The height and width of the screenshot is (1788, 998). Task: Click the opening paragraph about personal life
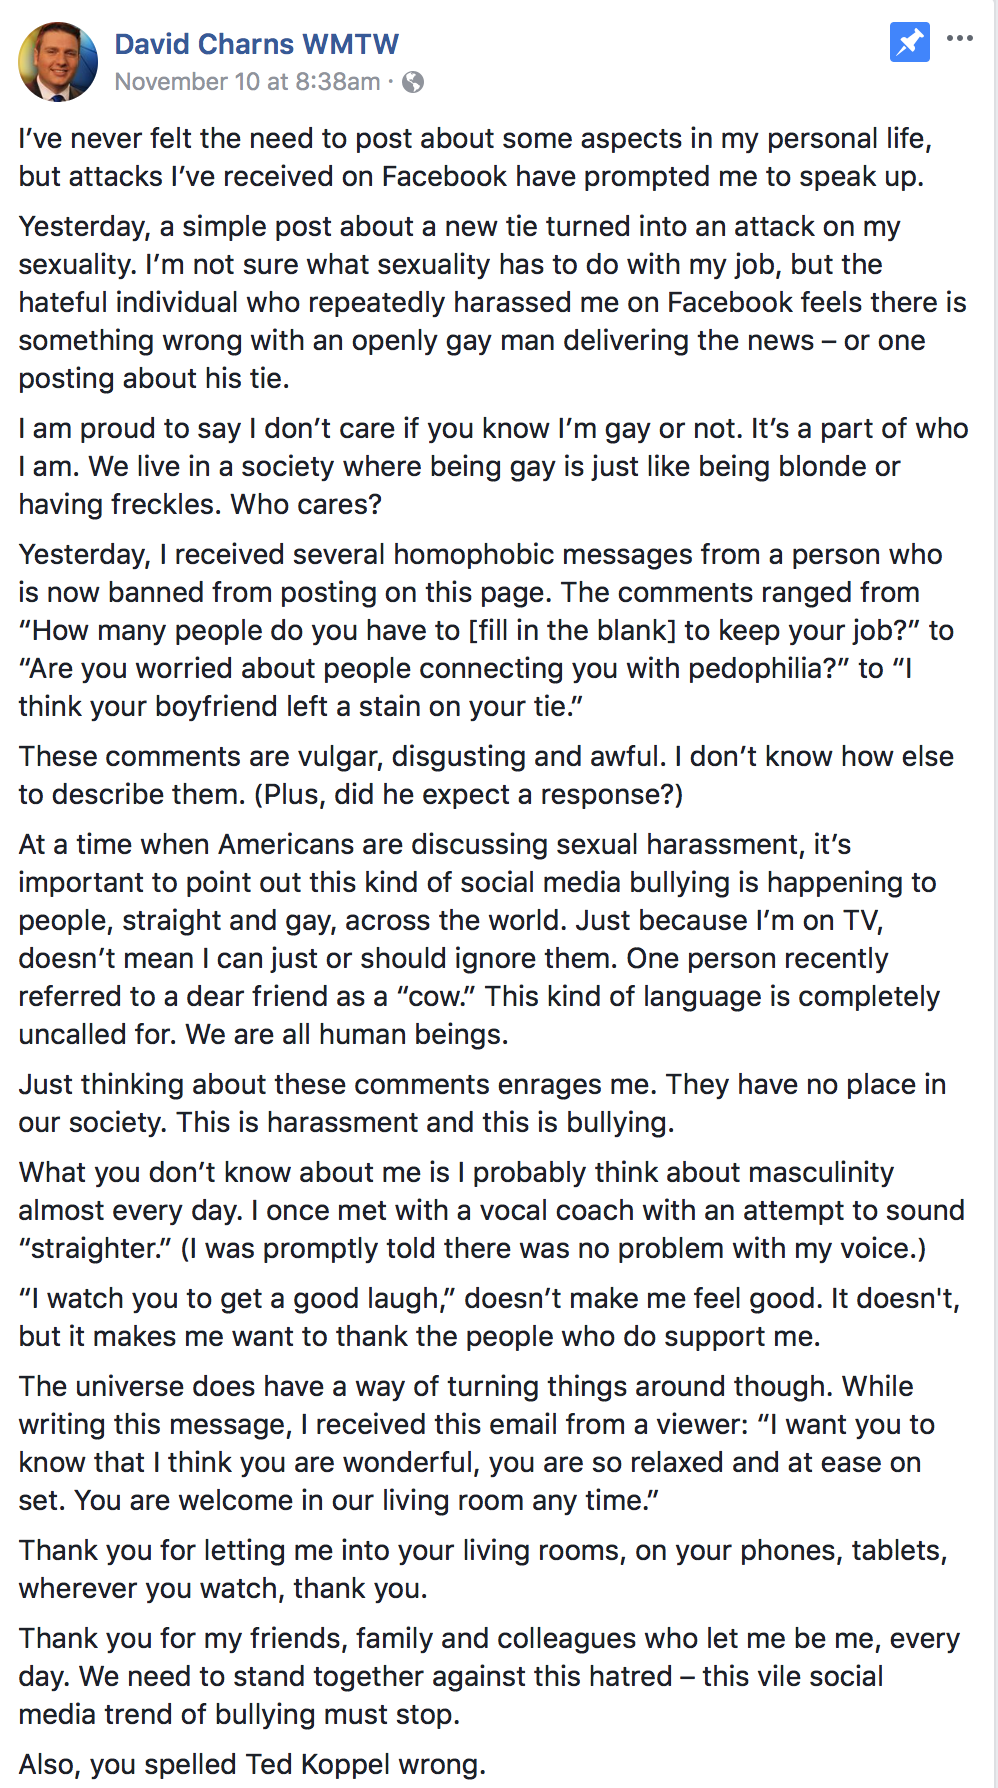coord(476,157)
